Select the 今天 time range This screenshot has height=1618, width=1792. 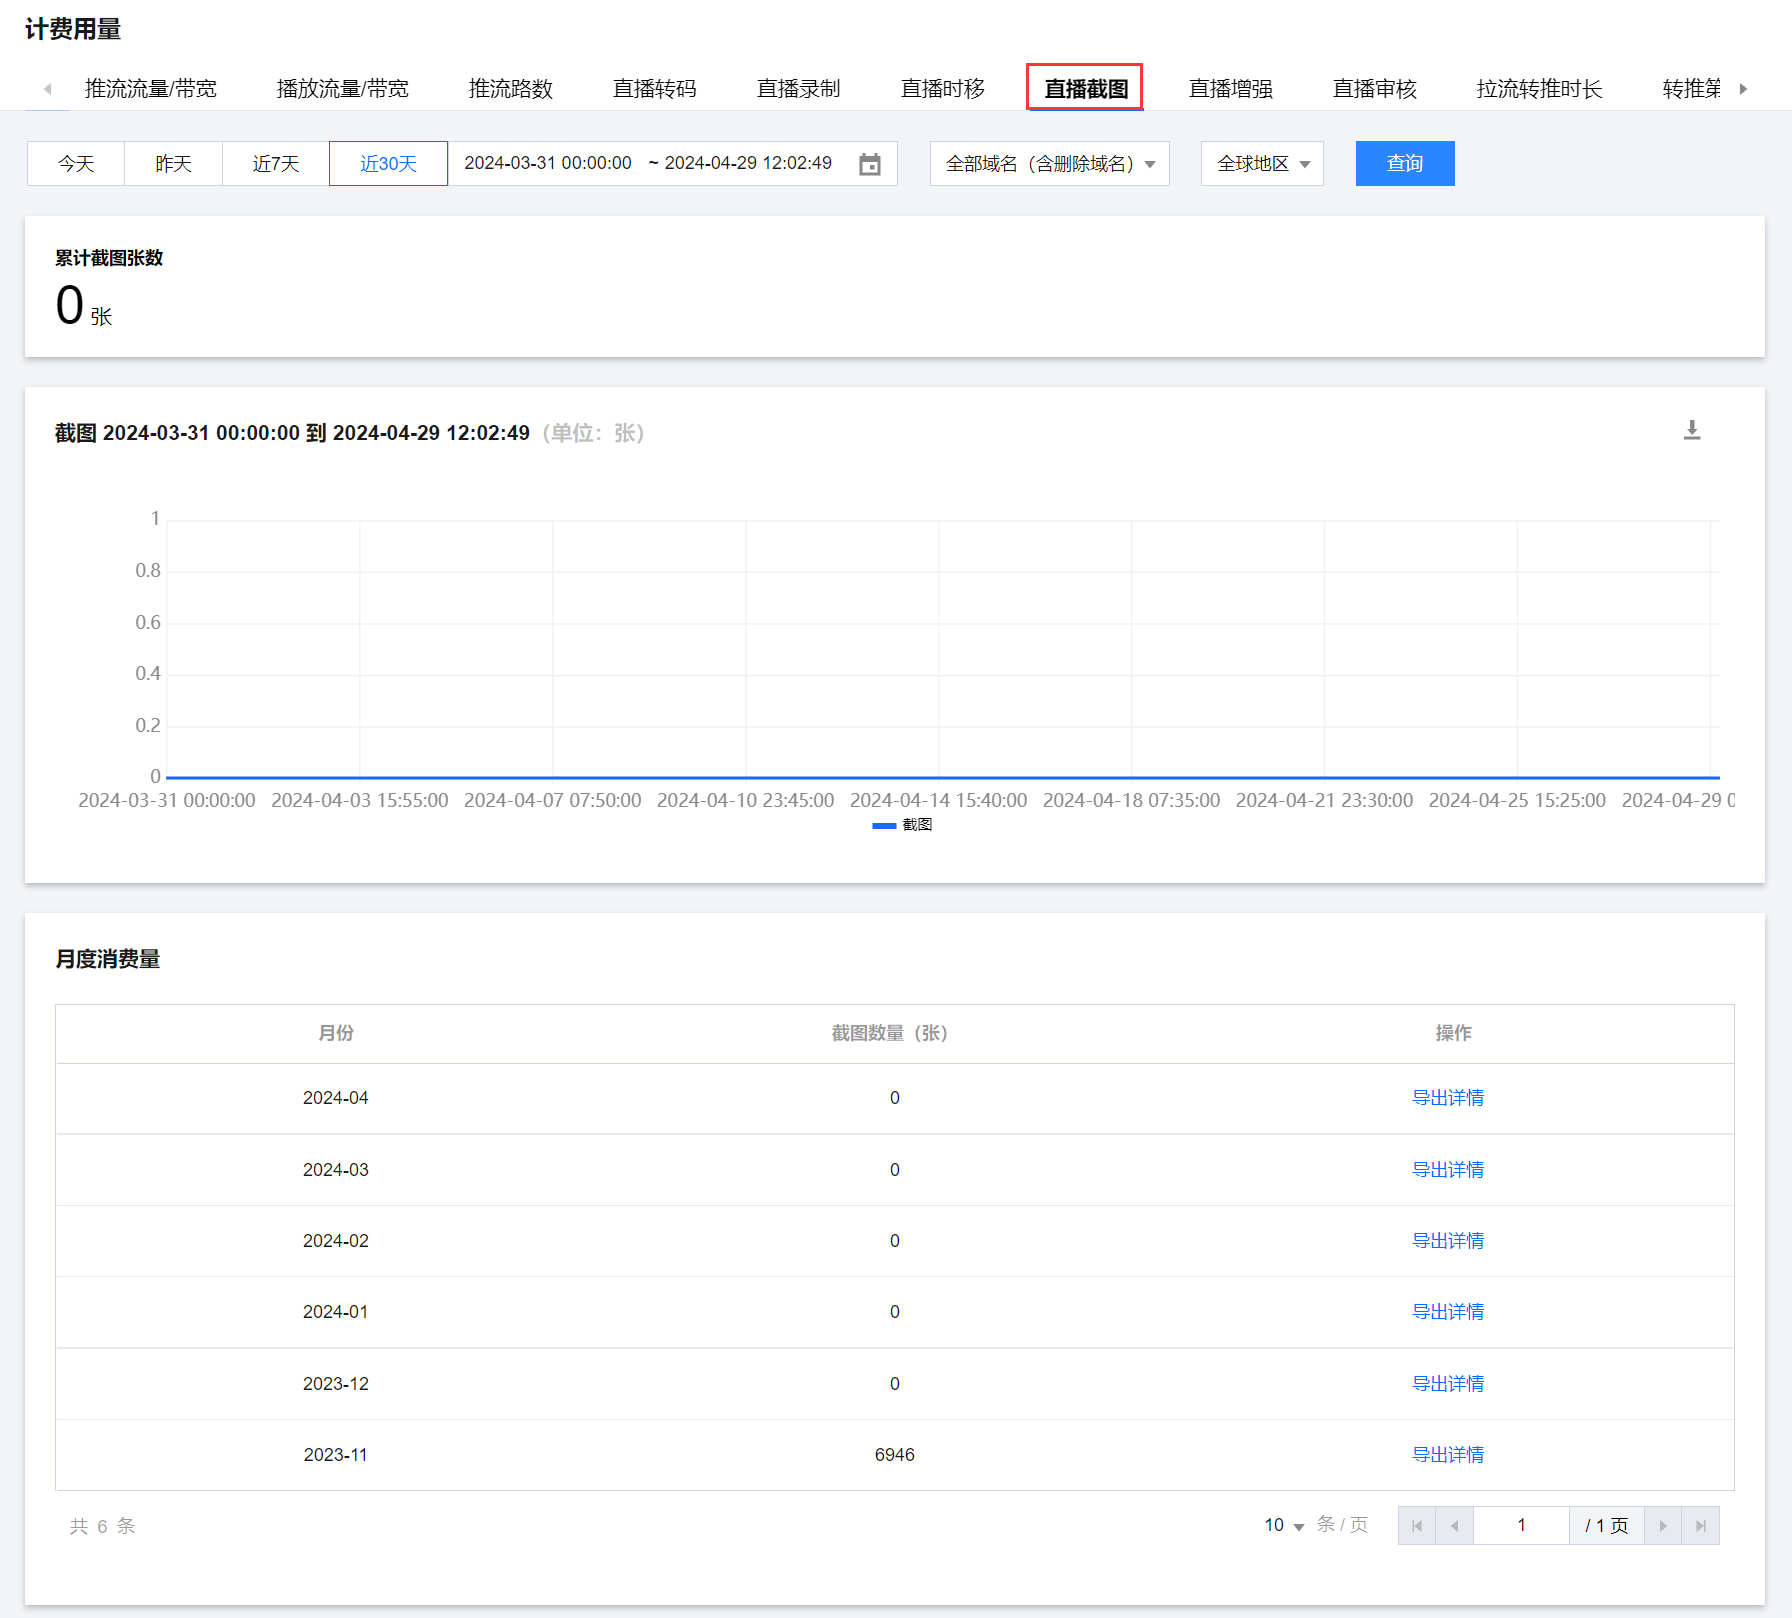(76, 164)
